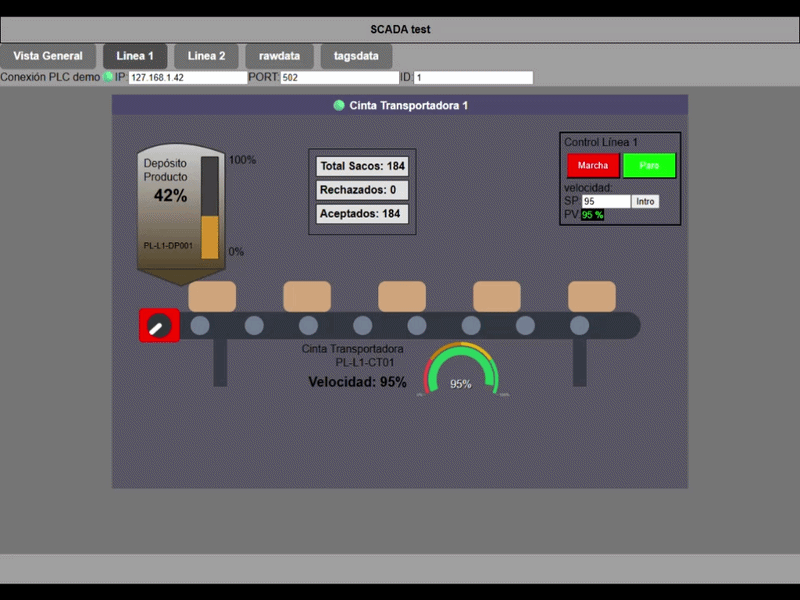Click the Total Sacos: 184 counter

pos(364,166)
